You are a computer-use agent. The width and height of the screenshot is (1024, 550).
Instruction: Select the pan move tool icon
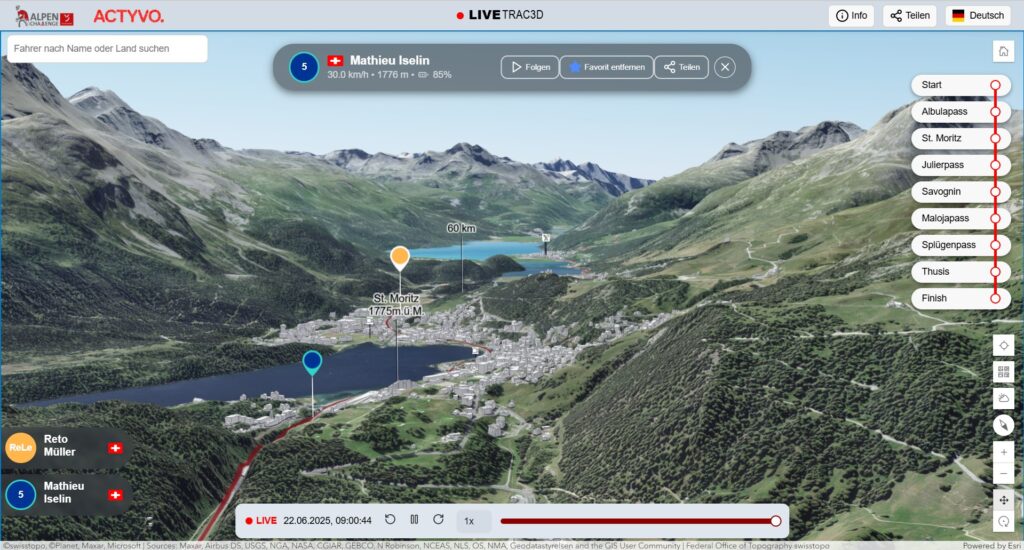coord(1004,499)
